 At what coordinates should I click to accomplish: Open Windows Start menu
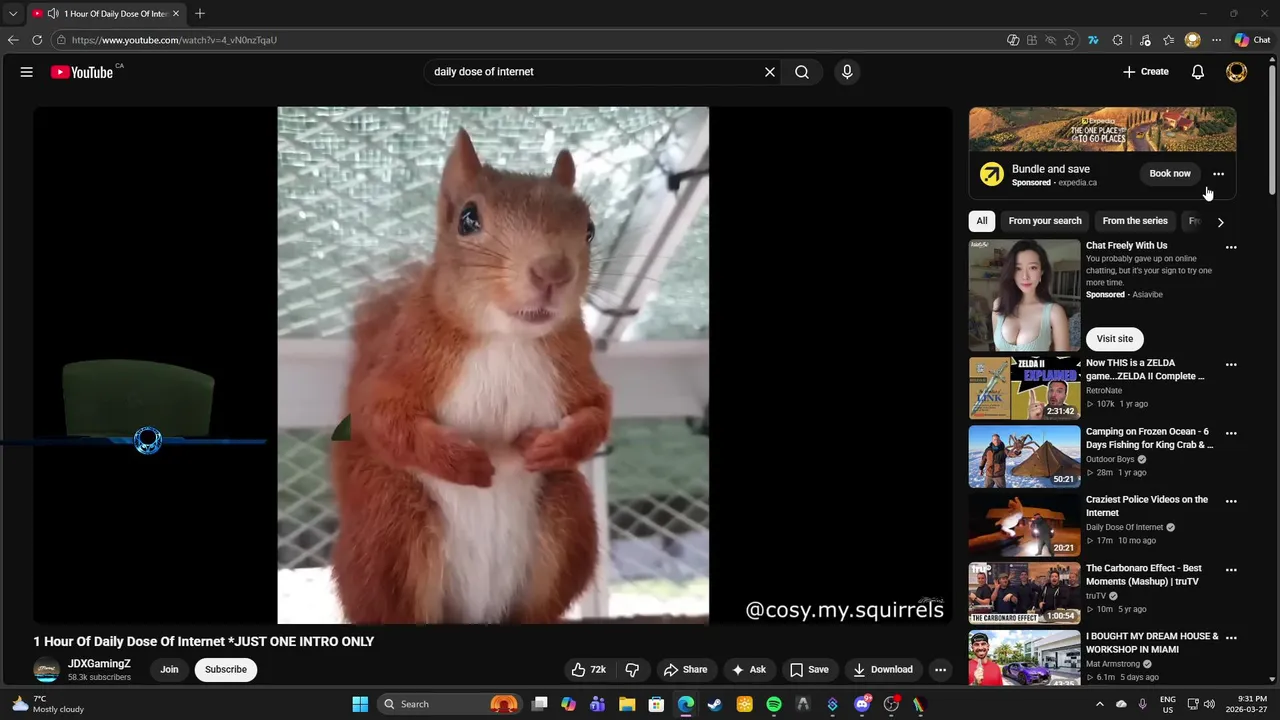(x=360, y=704)
